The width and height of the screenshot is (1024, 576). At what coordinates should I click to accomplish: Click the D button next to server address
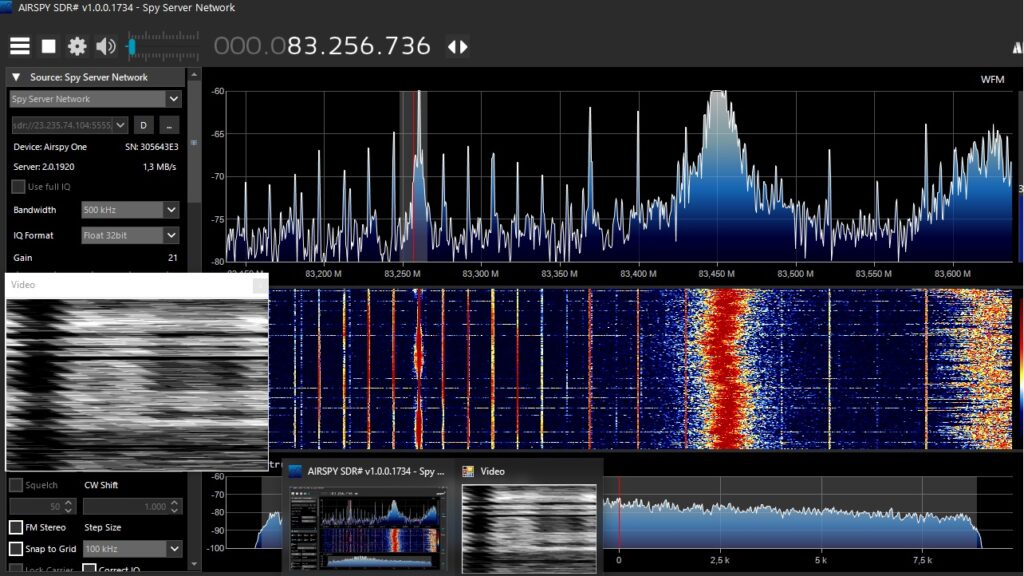(x=144, y=125)
